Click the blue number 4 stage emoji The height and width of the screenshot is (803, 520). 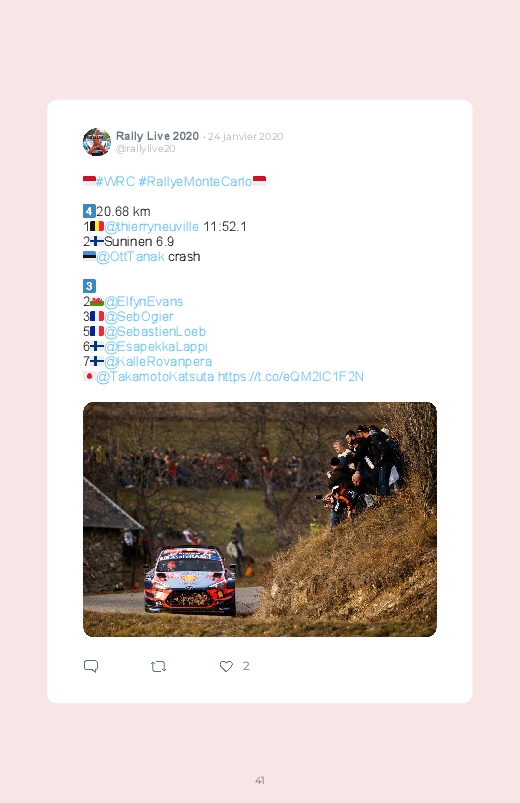(89, 211)
